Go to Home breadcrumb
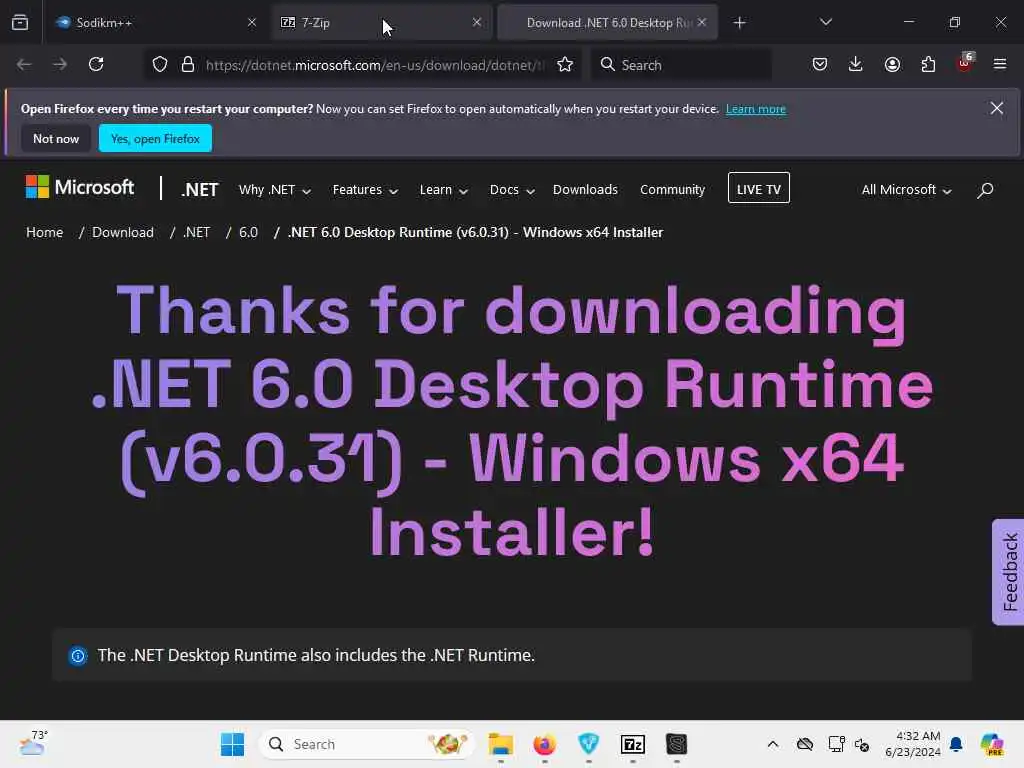The height and width of the screenshot is (768, 1024). click(44, 232)
